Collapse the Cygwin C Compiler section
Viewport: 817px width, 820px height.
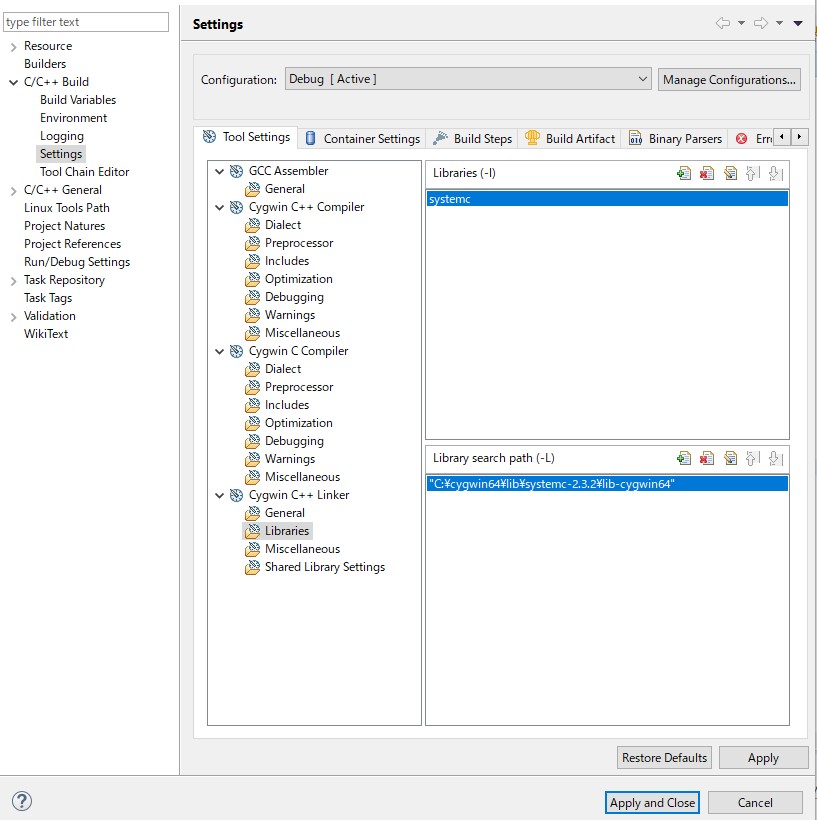pos(220,351)
